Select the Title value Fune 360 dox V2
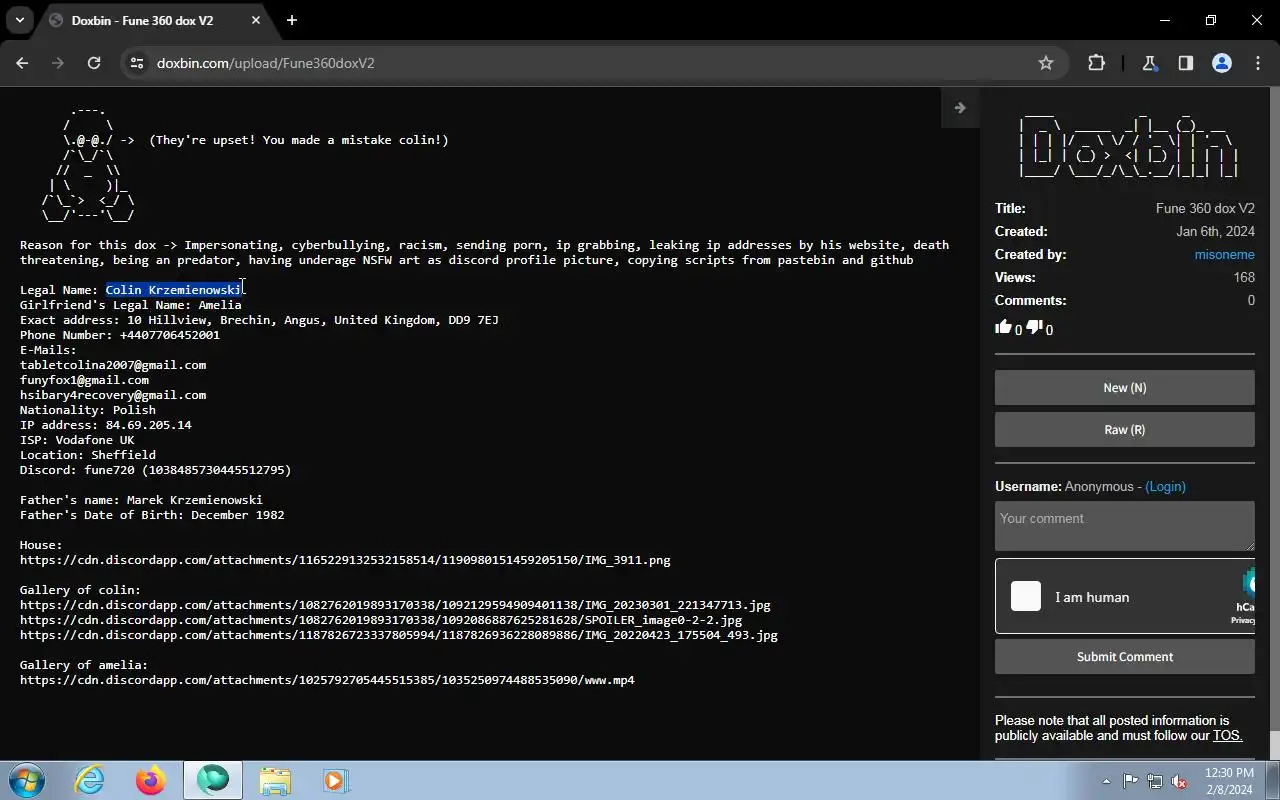 1205,209
